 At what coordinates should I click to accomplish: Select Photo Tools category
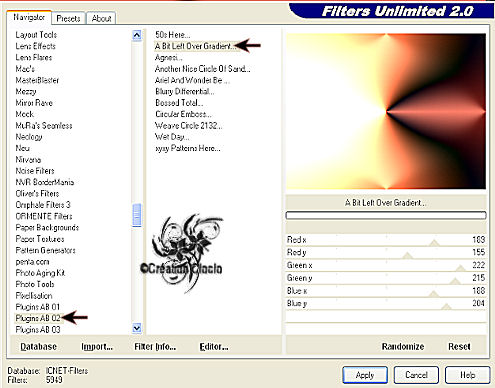35,284
